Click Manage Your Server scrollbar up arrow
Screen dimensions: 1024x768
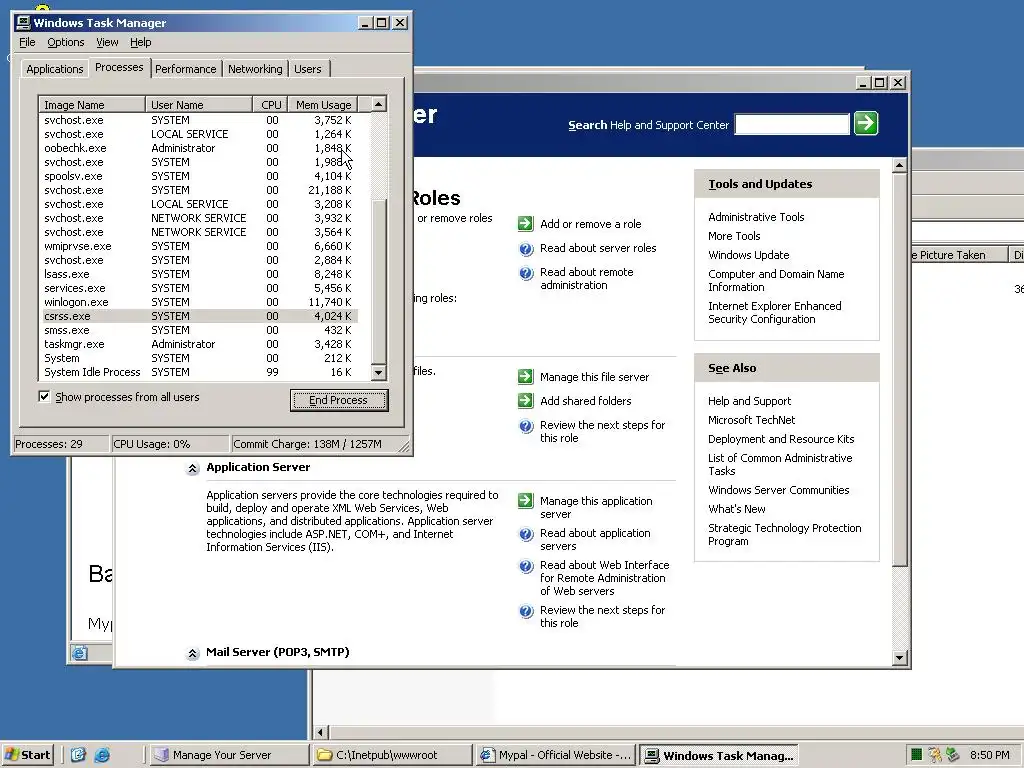899,166
